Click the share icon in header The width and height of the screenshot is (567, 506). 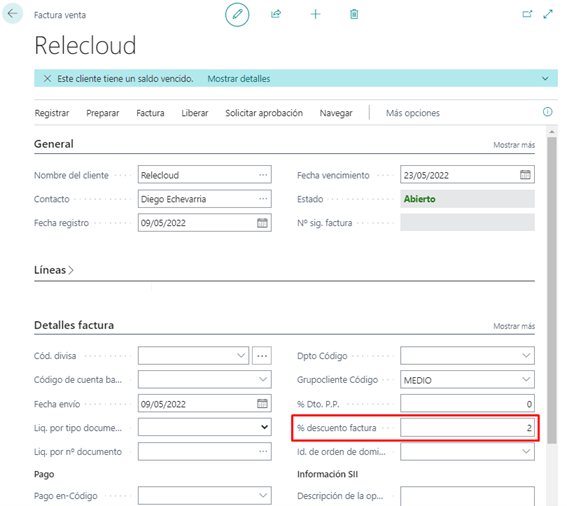click(x=276, y=14)
